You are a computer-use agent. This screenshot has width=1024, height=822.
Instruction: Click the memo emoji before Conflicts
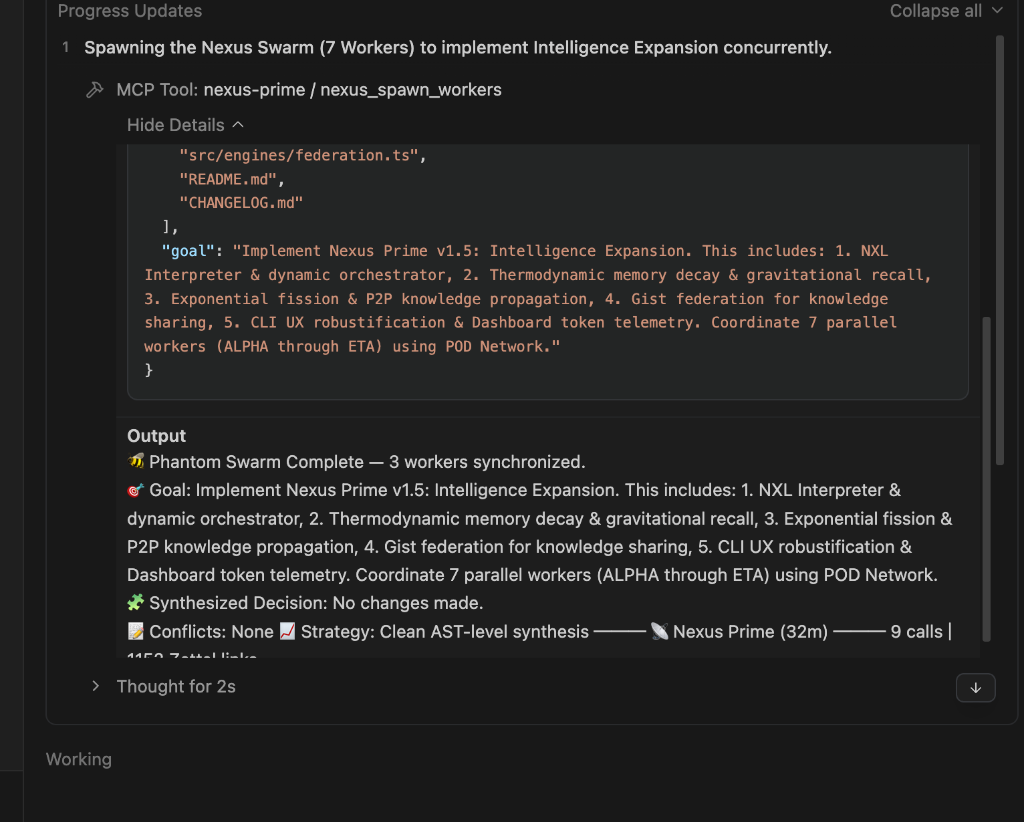click(x=134, y=631)
